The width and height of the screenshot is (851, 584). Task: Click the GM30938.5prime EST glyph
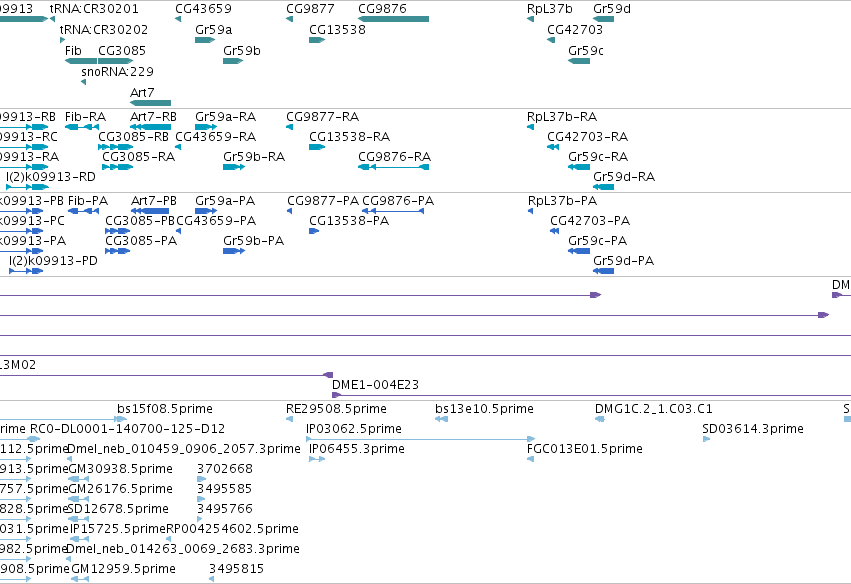79,479
